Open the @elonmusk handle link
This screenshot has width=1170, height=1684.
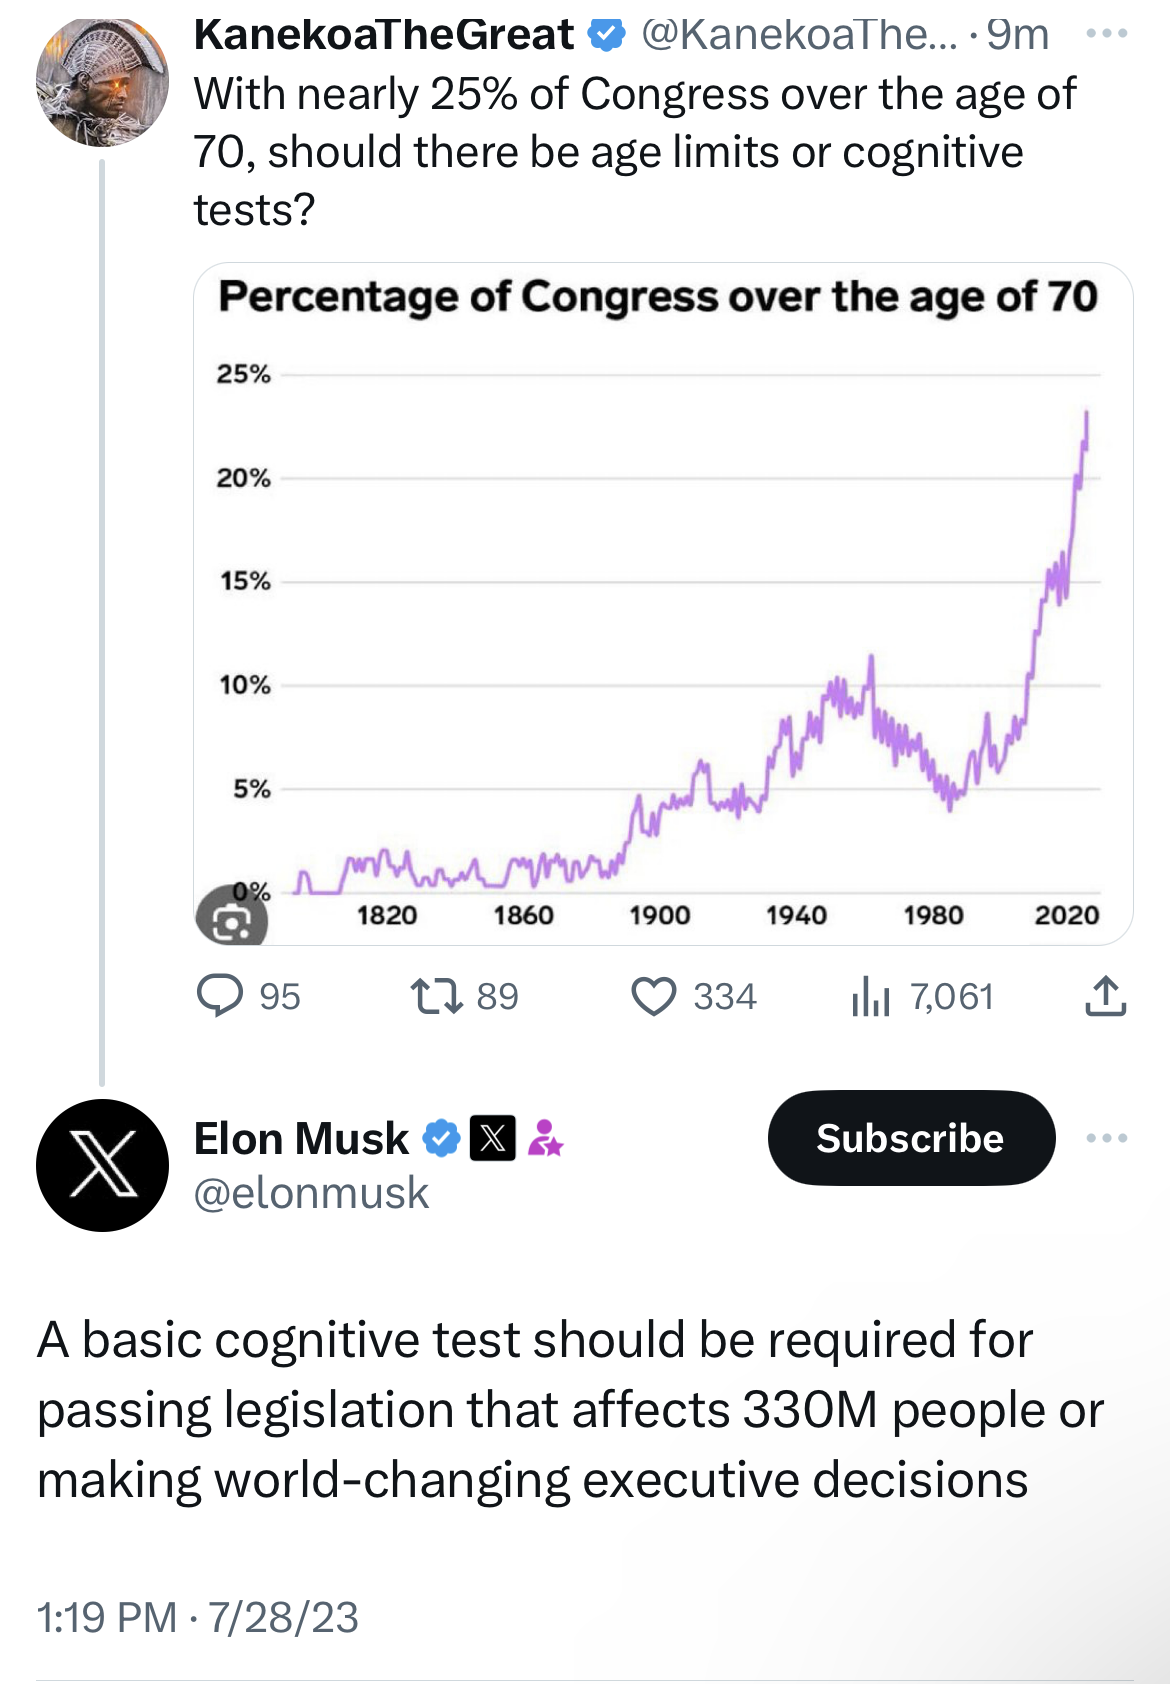pos(311,1193)
